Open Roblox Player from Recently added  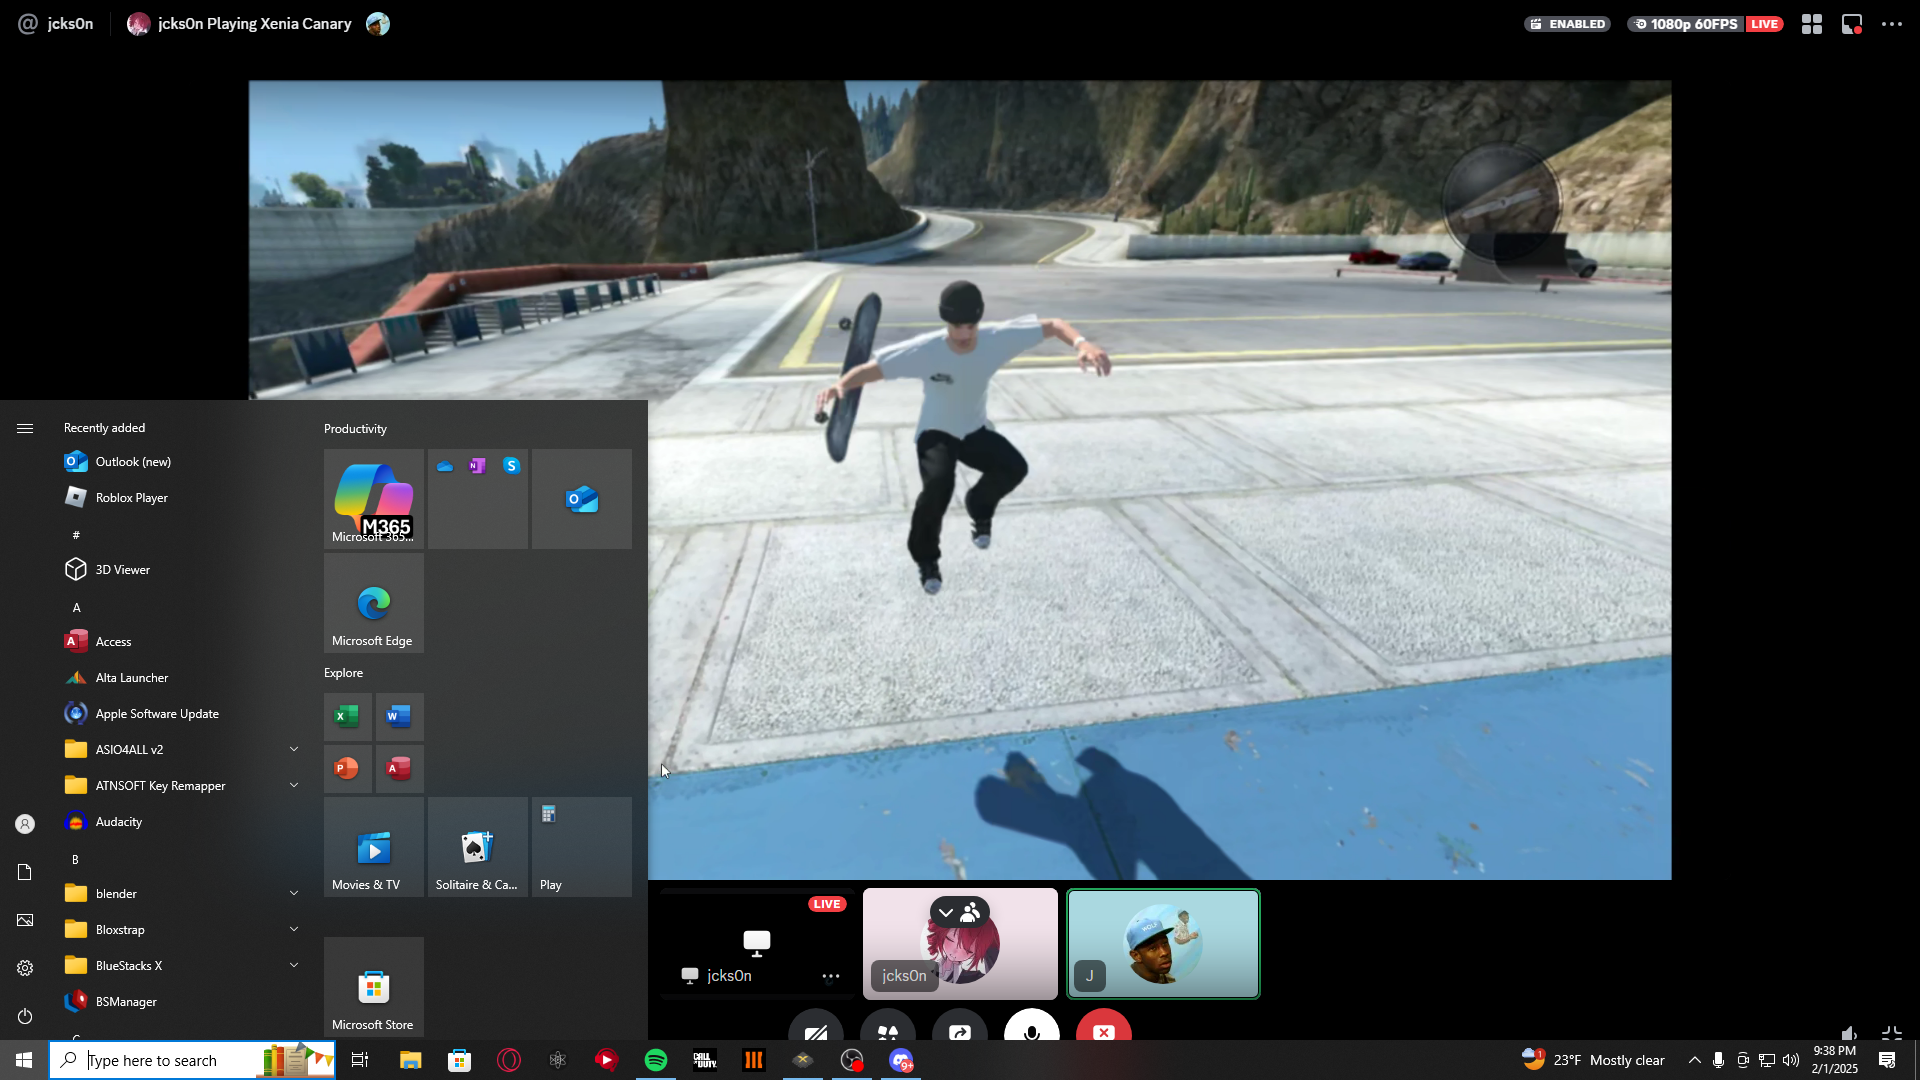click(131, 497)
